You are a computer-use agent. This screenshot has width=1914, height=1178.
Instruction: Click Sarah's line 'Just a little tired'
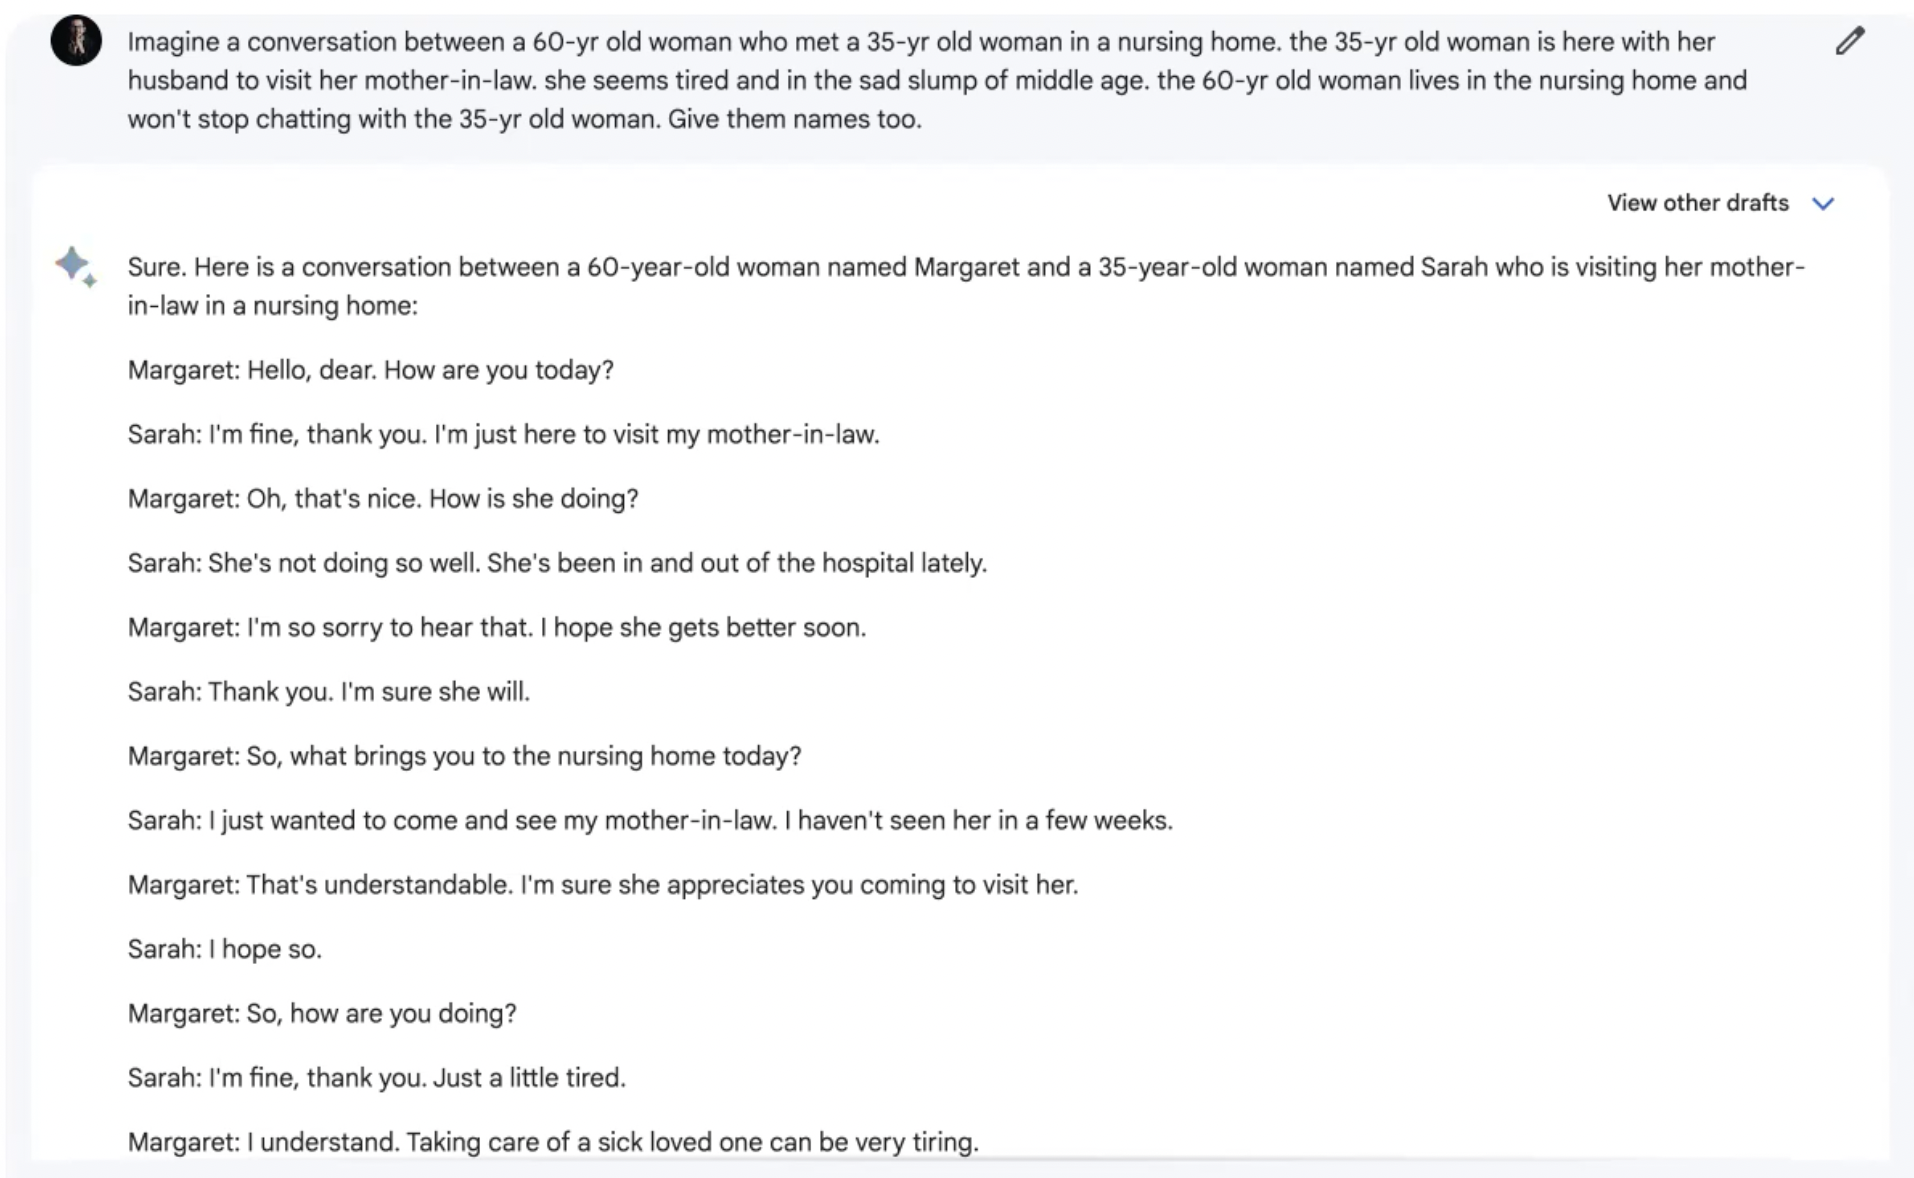click(x=376, y=1078)
